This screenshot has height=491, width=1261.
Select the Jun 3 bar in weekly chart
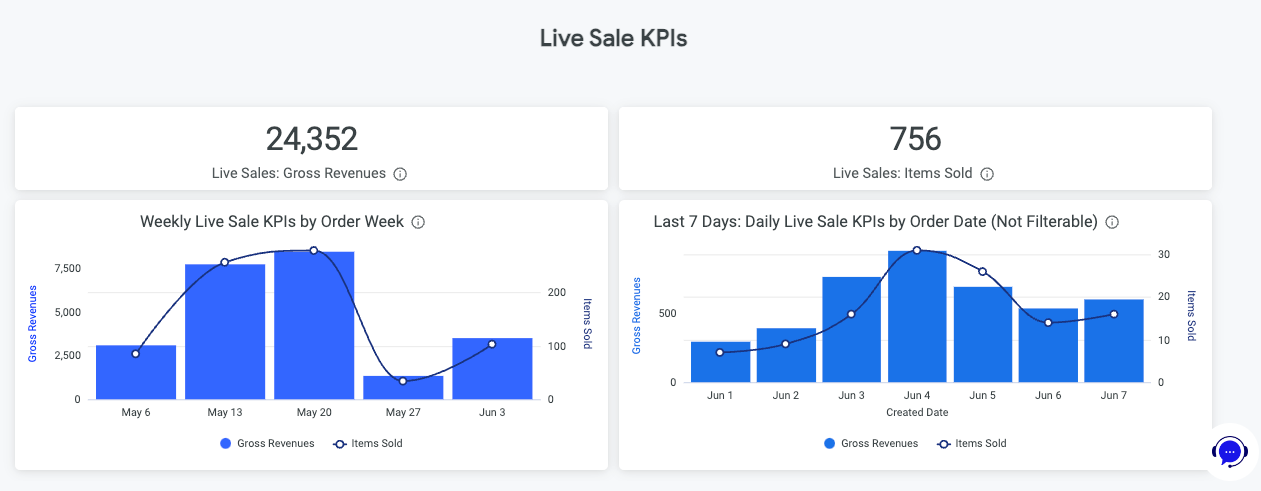click(492, 370)
